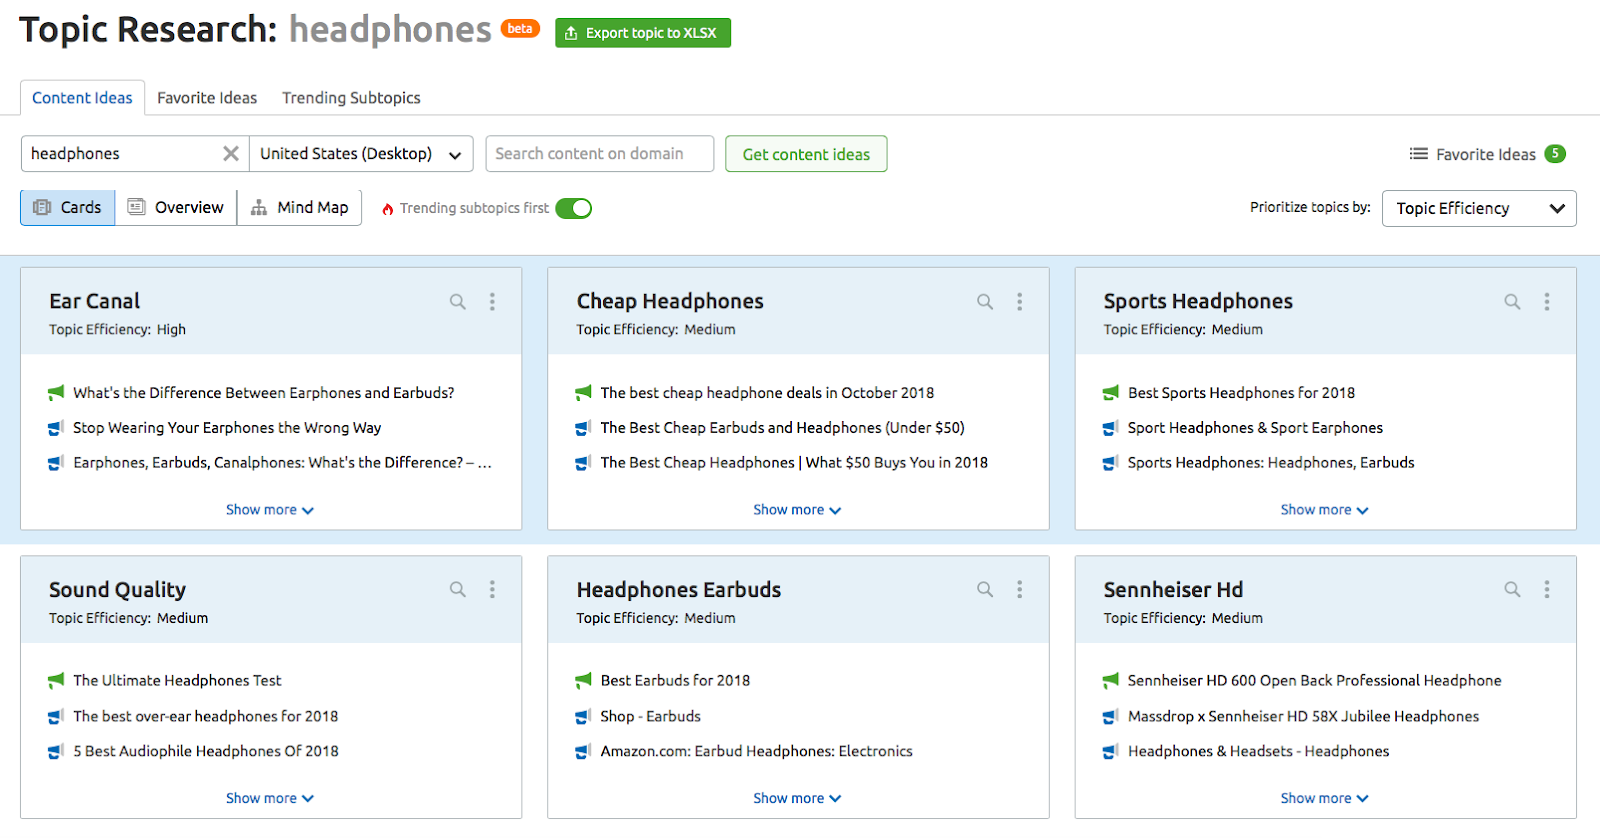Click the Sound Quality card title
The width and height of the screenshot is (1600, 838).
(x=117, y=590)
